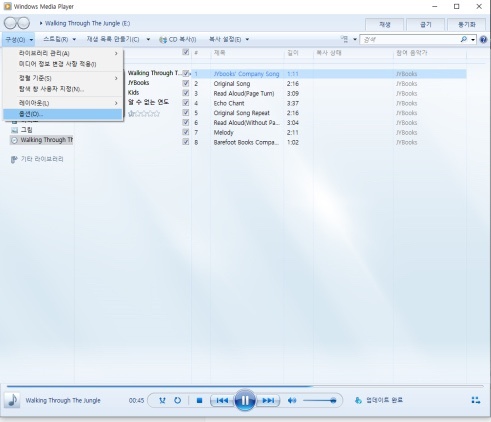Click the 3:37 track length

[293, 103]
